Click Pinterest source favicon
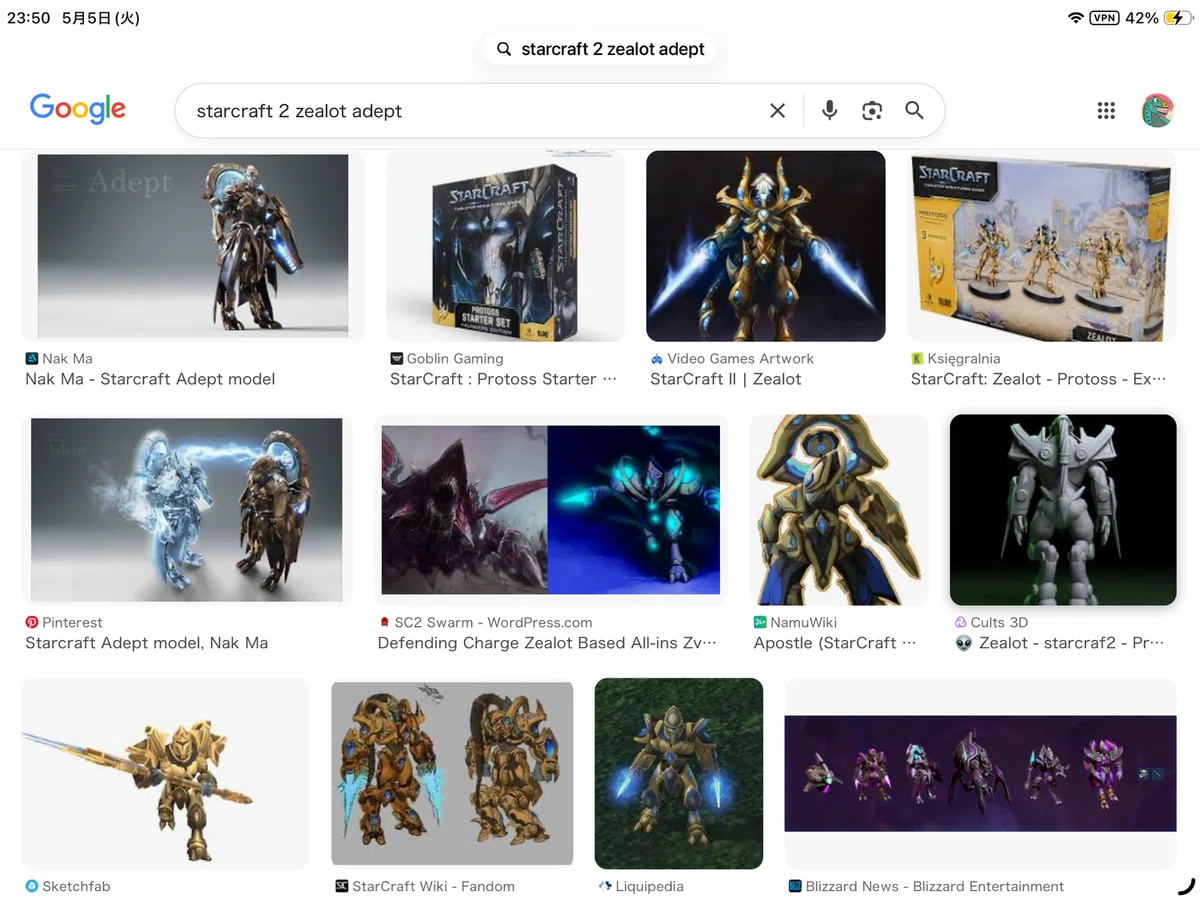Viewport: 1200px width, 900px height. pos(32,622)
